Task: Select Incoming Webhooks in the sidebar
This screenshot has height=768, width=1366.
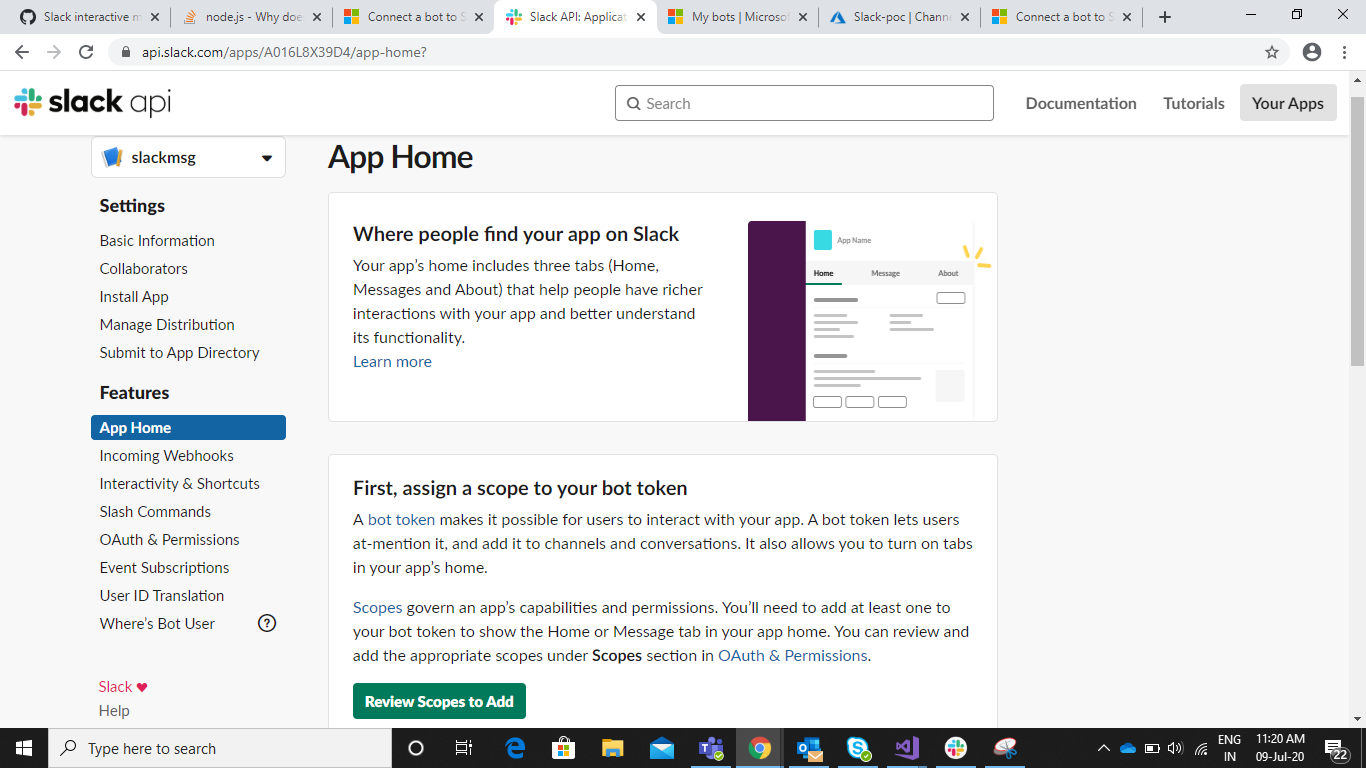Action: click(x=166, y=455)
